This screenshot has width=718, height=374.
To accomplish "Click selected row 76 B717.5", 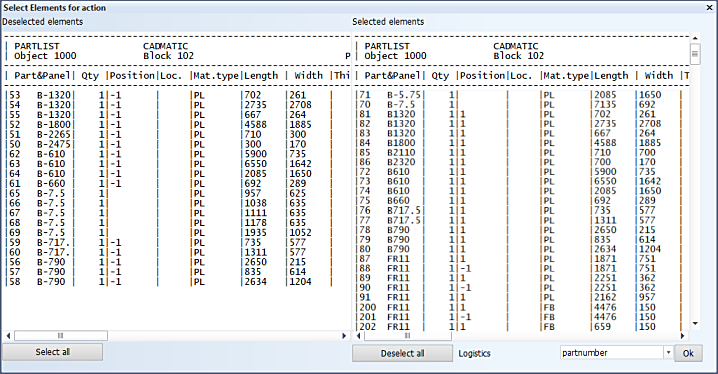I will pyautogui.click(x=522, y=211).
